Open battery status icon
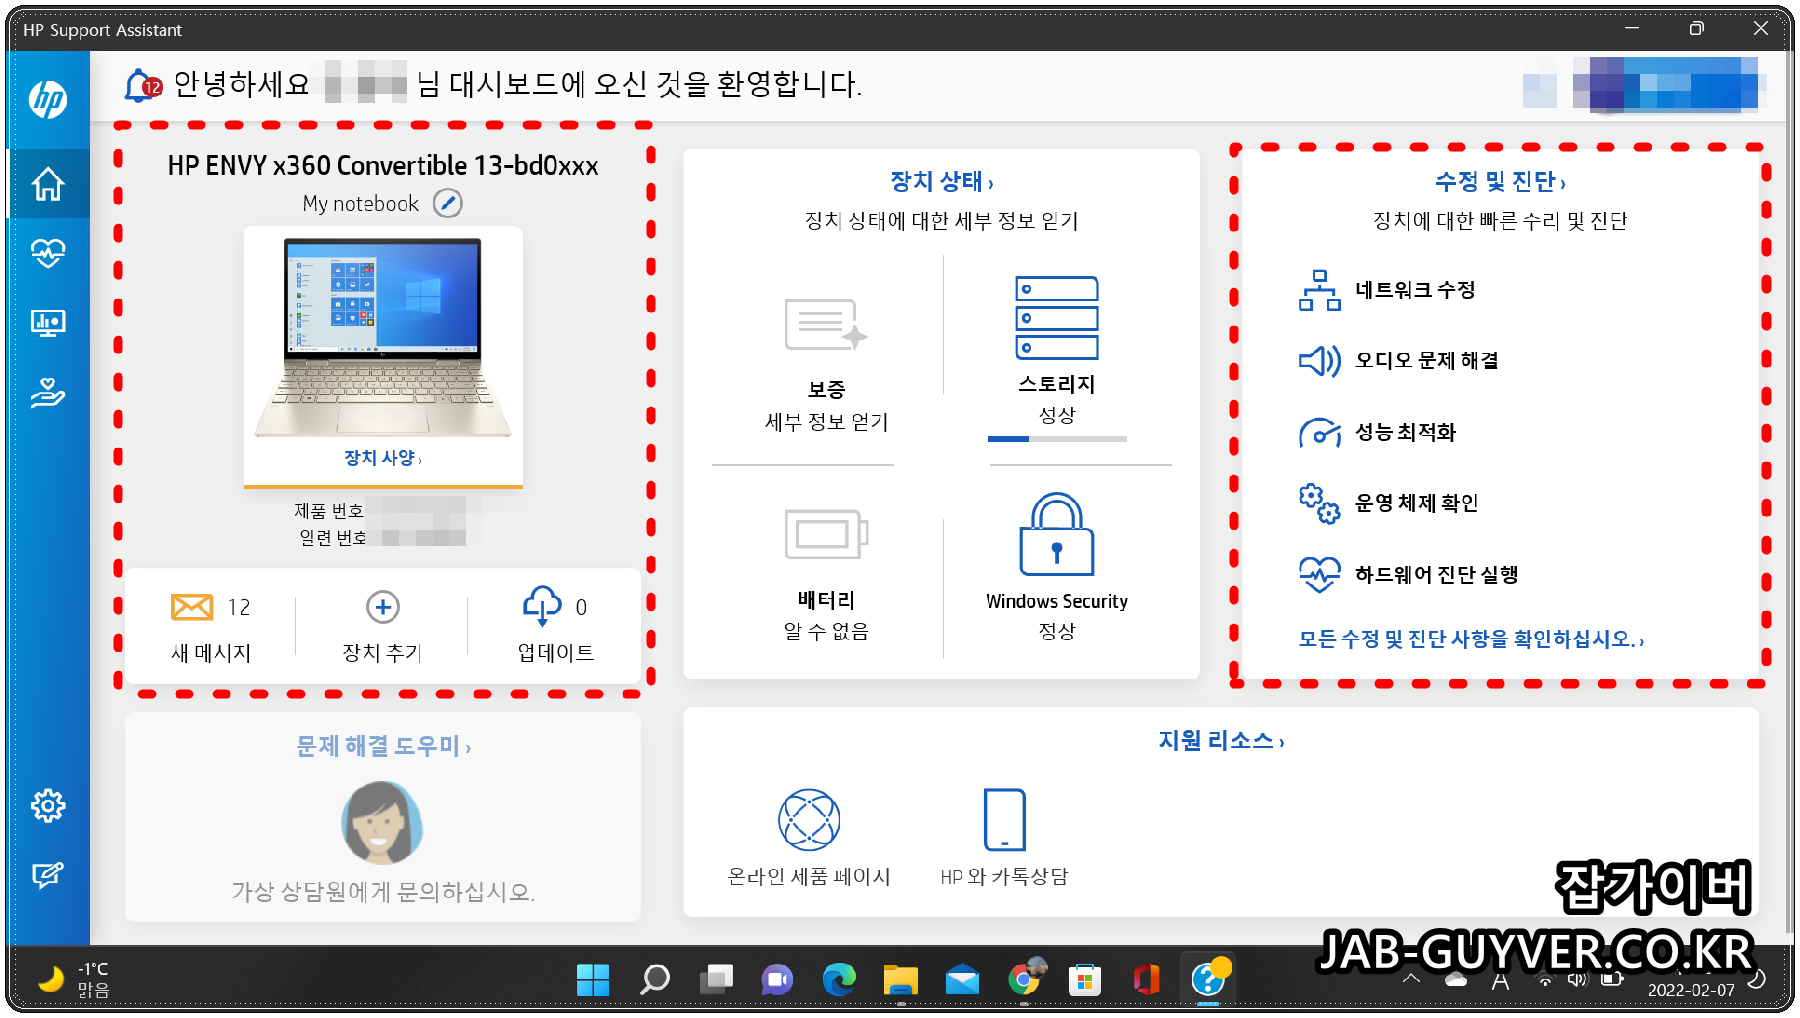Screen dimensions: 1800x1018 [826, 534]
